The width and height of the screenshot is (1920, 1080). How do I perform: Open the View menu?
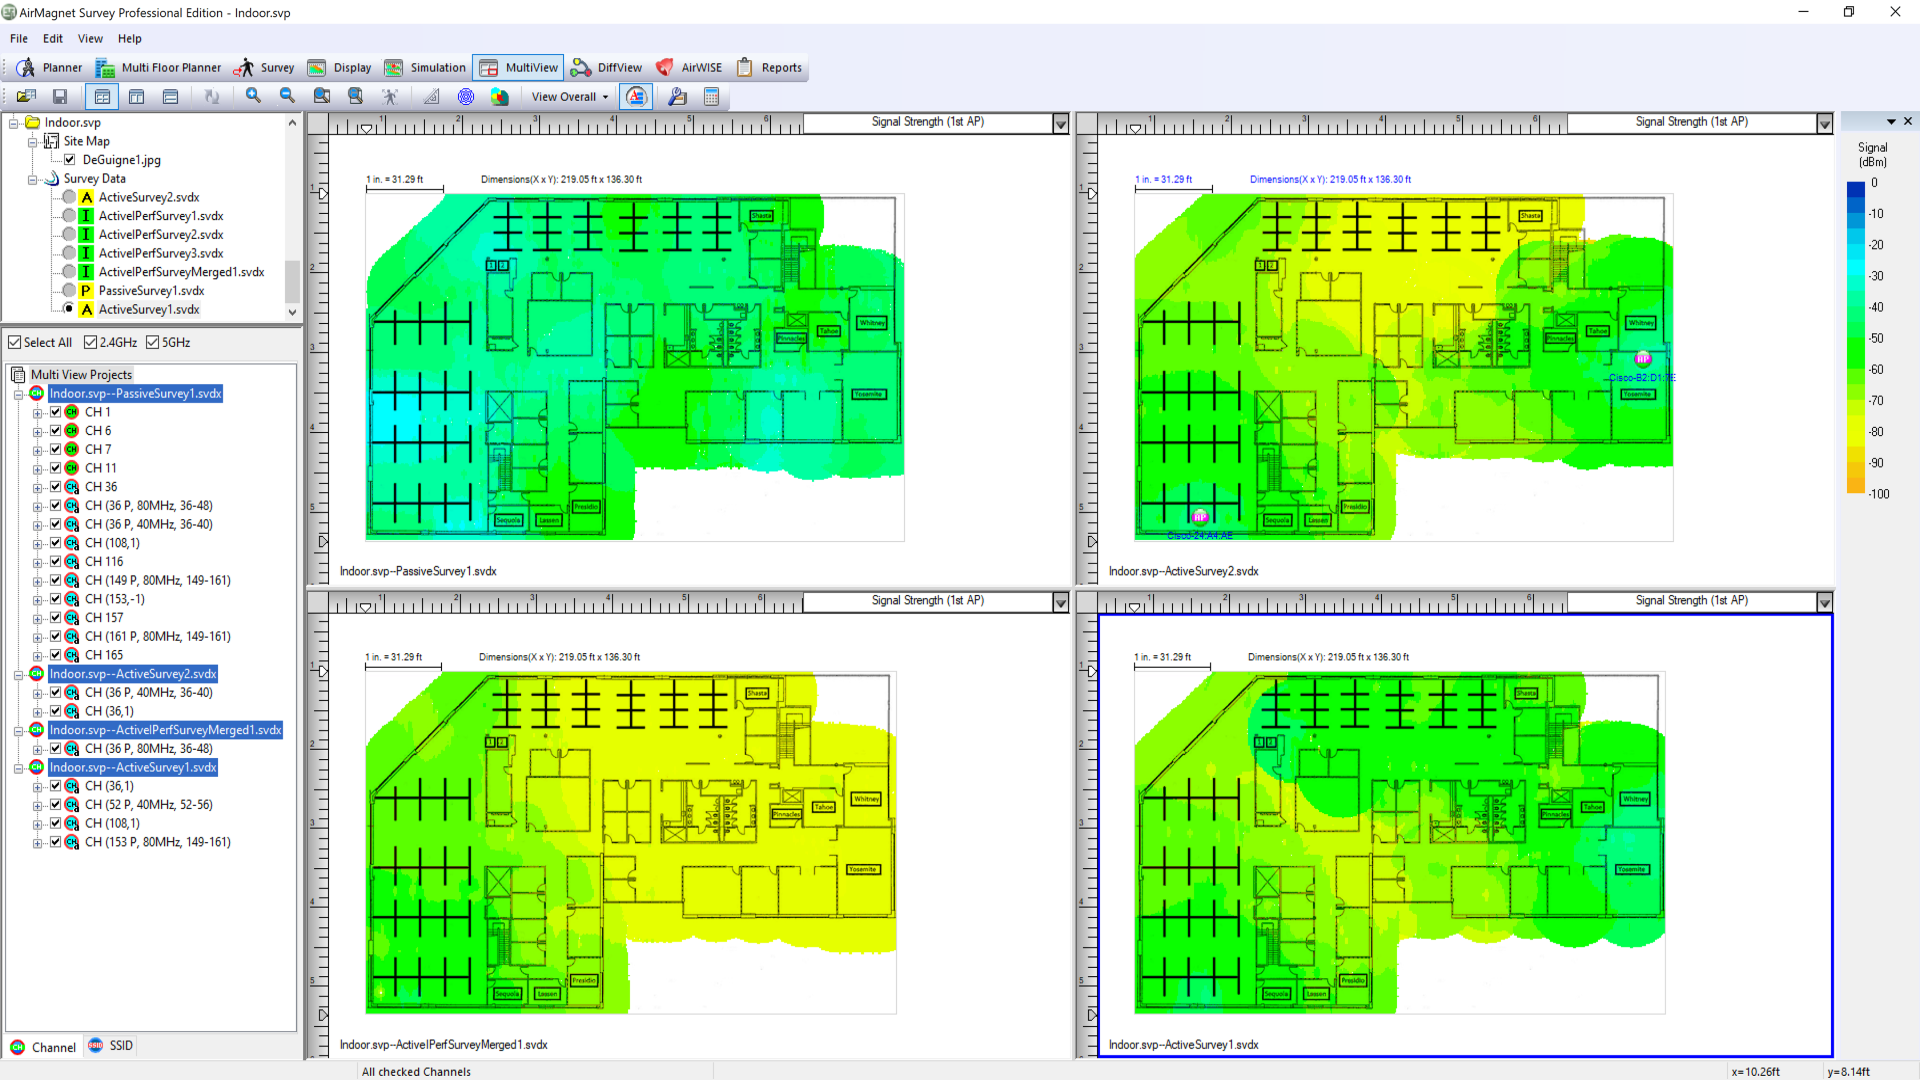(90, 39)
